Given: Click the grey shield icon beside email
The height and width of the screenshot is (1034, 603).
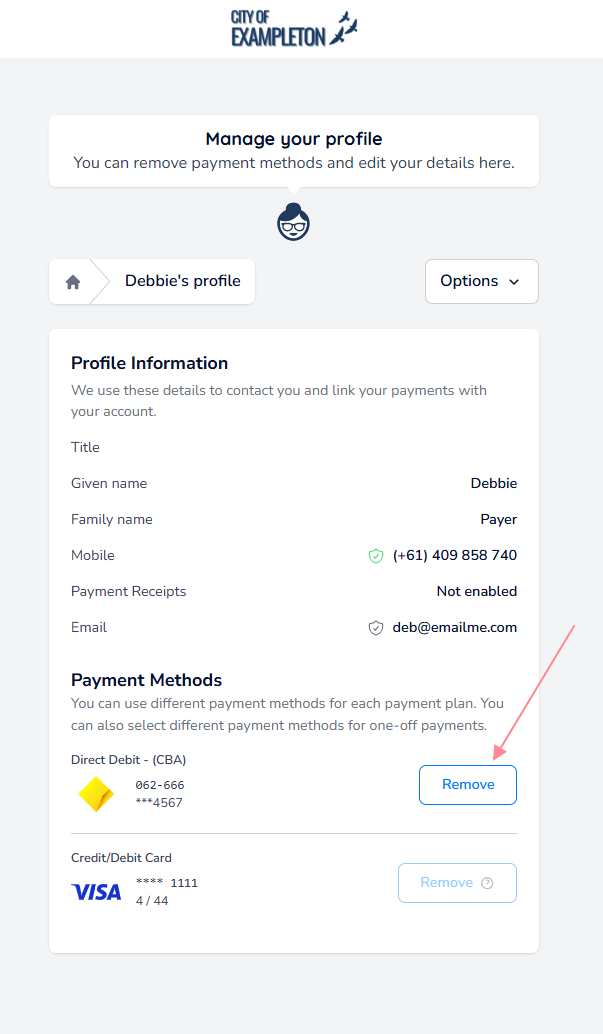Looking at the screenshot, I should click(376, 628).
